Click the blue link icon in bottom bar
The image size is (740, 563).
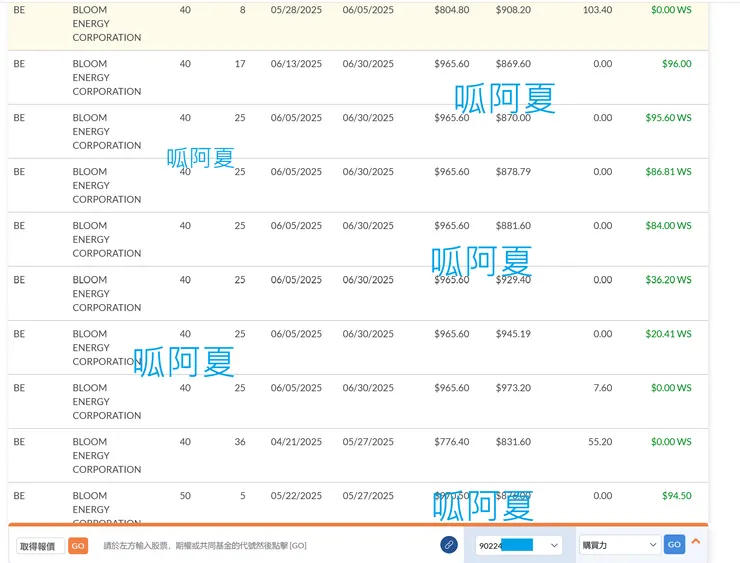pos(449,545)
